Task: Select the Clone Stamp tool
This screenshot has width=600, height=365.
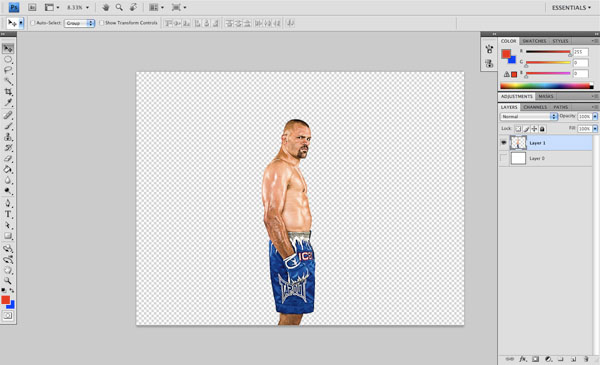Action: coord(8,137)
